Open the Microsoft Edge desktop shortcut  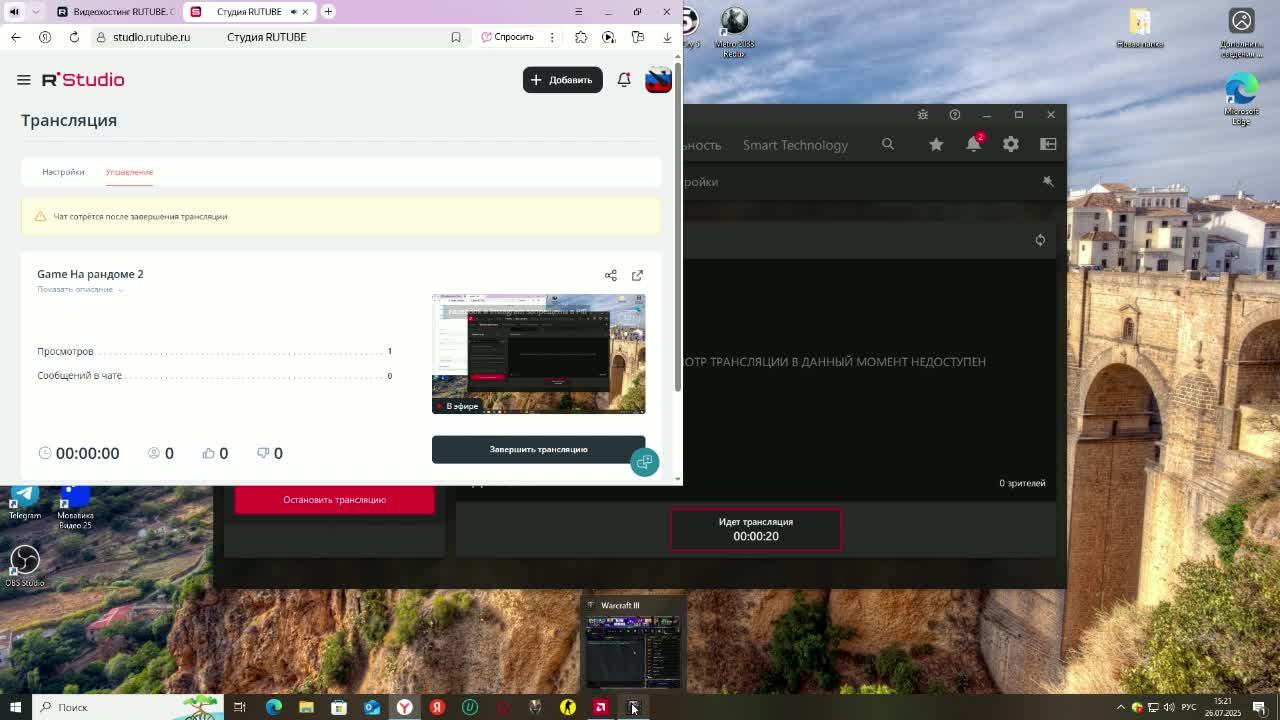click(1241, 99)
